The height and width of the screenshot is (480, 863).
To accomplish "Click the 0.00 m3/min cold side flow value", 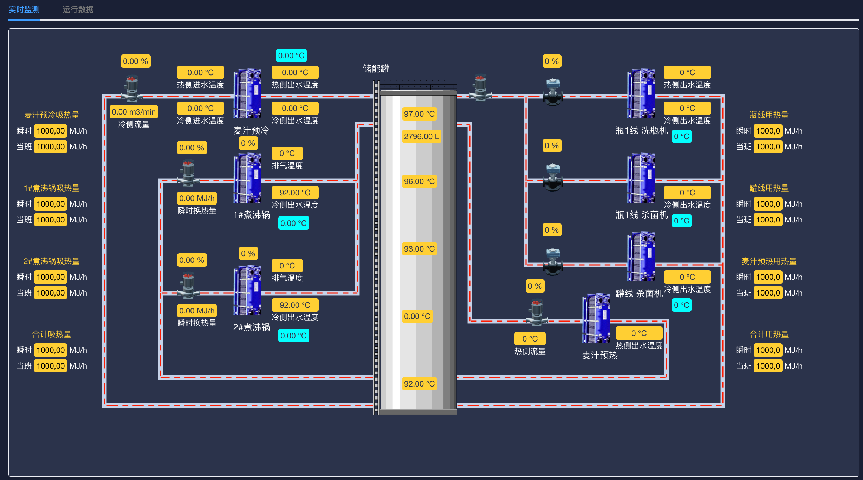I will [x=134, y=112].
